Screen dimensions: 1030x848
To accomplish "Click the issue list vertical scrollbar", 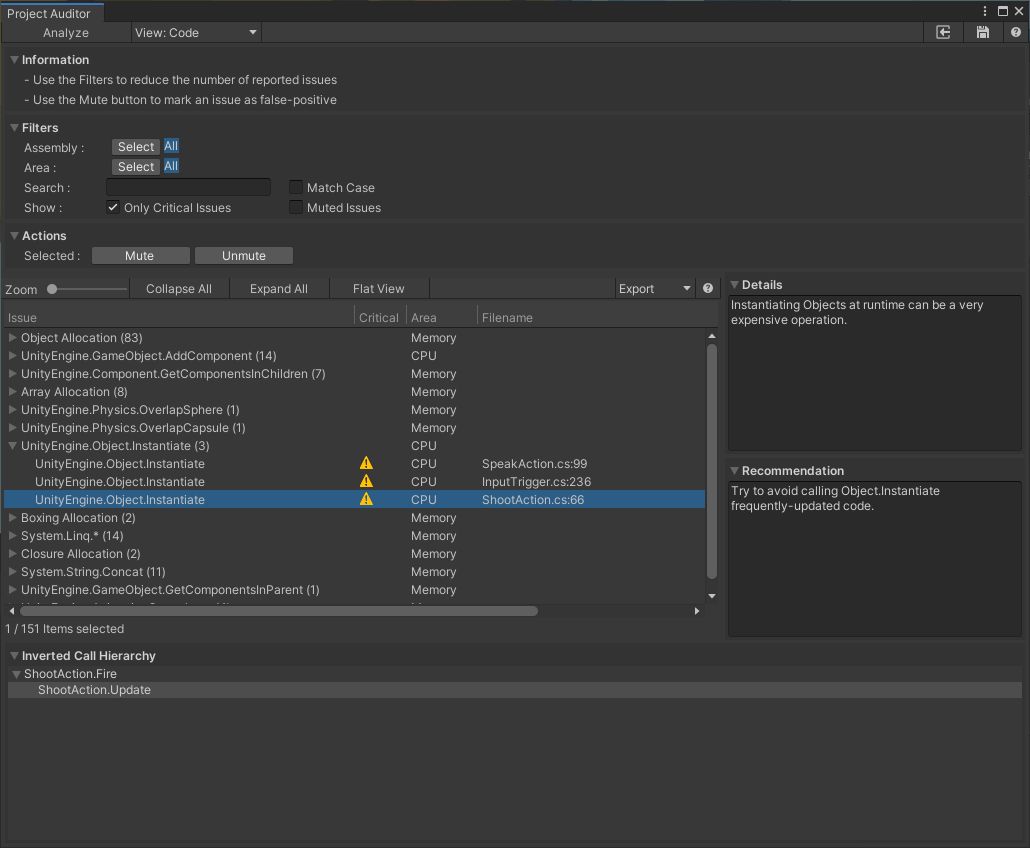I will pyautogui.click(x=711, y=461).
